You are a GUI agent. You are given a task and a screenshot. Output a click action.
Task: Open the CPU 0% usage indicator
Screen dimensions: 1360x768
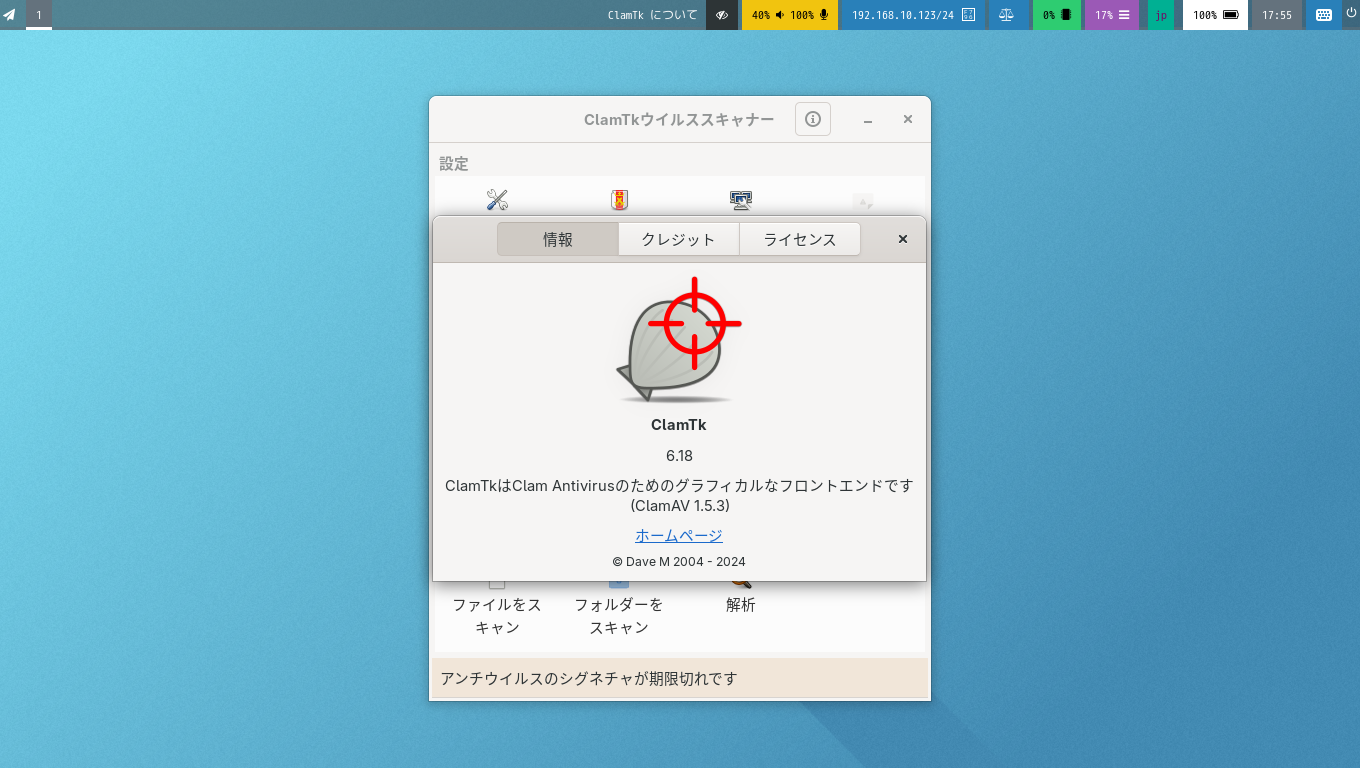1057,15
